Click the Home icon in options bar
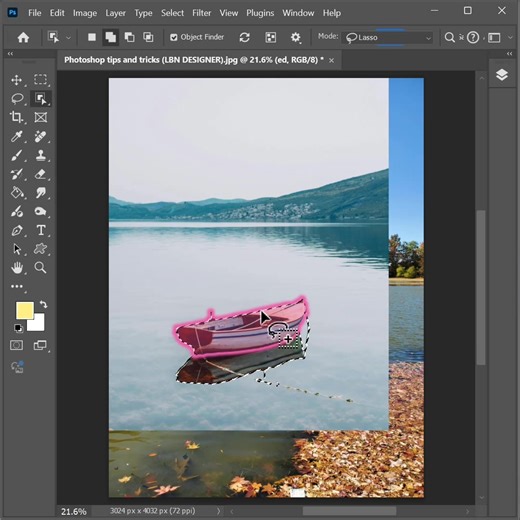Screen dimensions: 520x520 point(23,37)
